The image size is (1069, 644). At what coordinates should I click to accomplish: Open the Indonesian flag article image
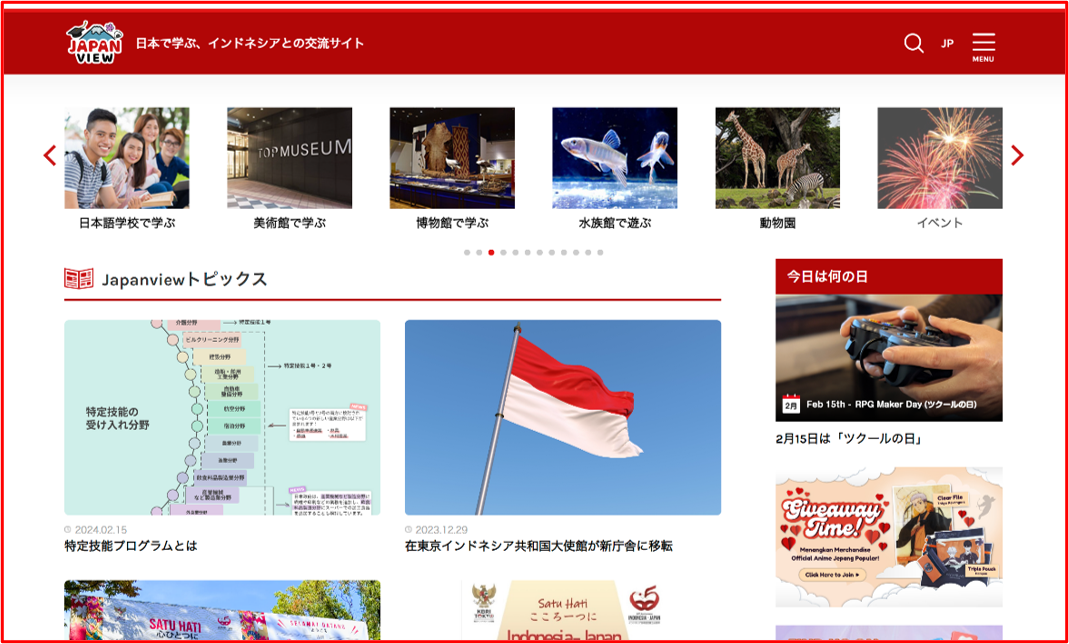[x=563, y=417]
